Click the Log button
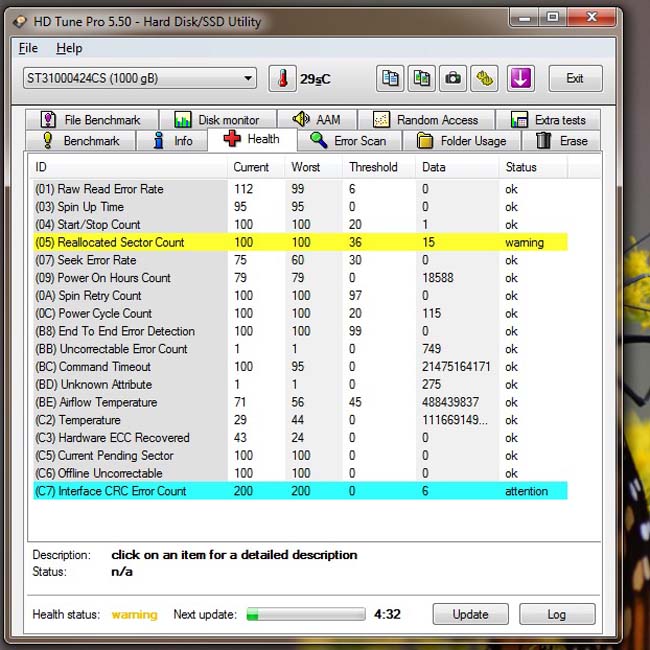Image resolution: width=650 pixels, height=650 pixels. 557,614
